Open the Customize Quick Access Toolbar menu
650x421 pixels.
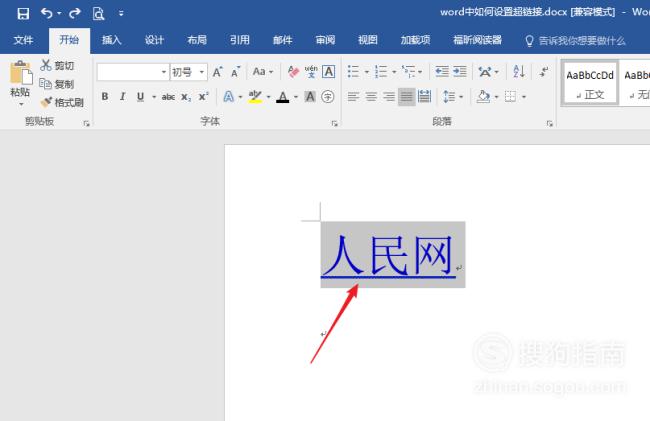tap(121, 14)
